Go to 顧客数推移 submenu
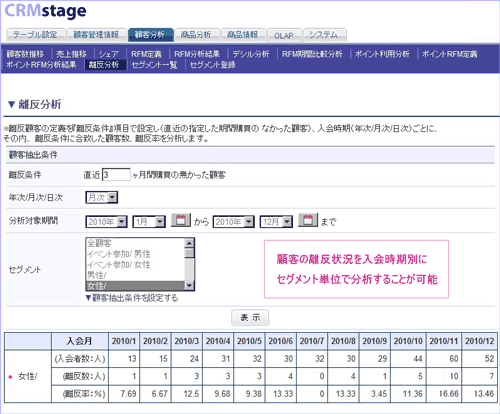Viewport: 500px width, 414px height. (25, 54)
